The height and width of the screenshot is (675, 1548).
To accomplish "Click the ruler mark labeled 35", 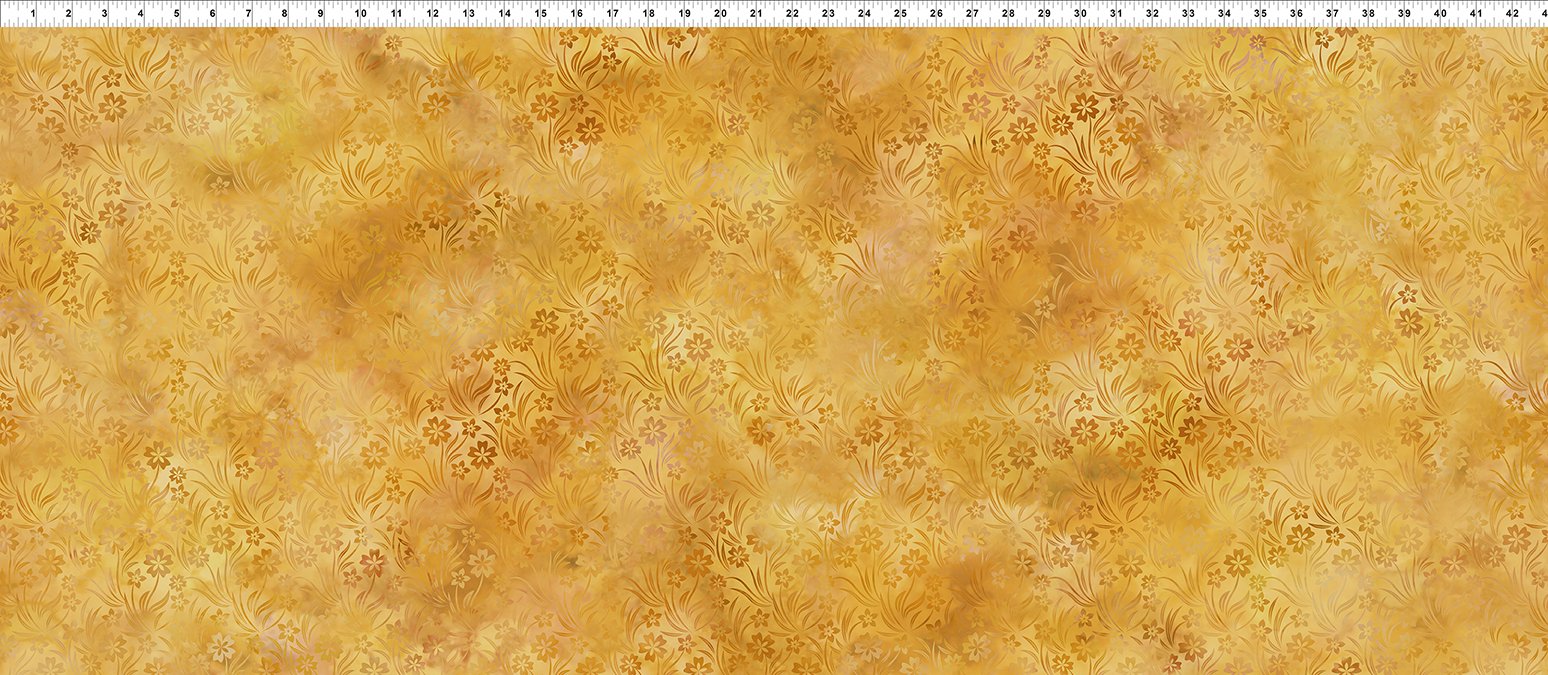I will tap(1260, 14).
